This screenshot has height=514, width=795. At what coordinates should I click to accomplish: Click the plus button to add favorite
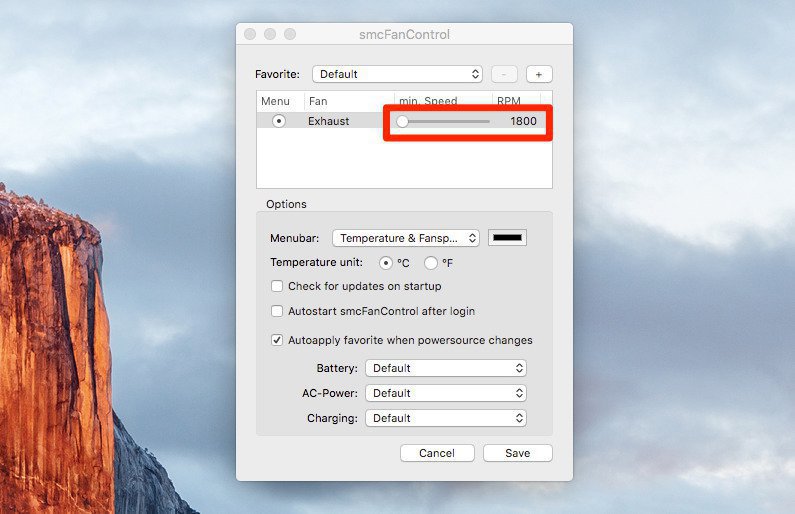(539, 74)
